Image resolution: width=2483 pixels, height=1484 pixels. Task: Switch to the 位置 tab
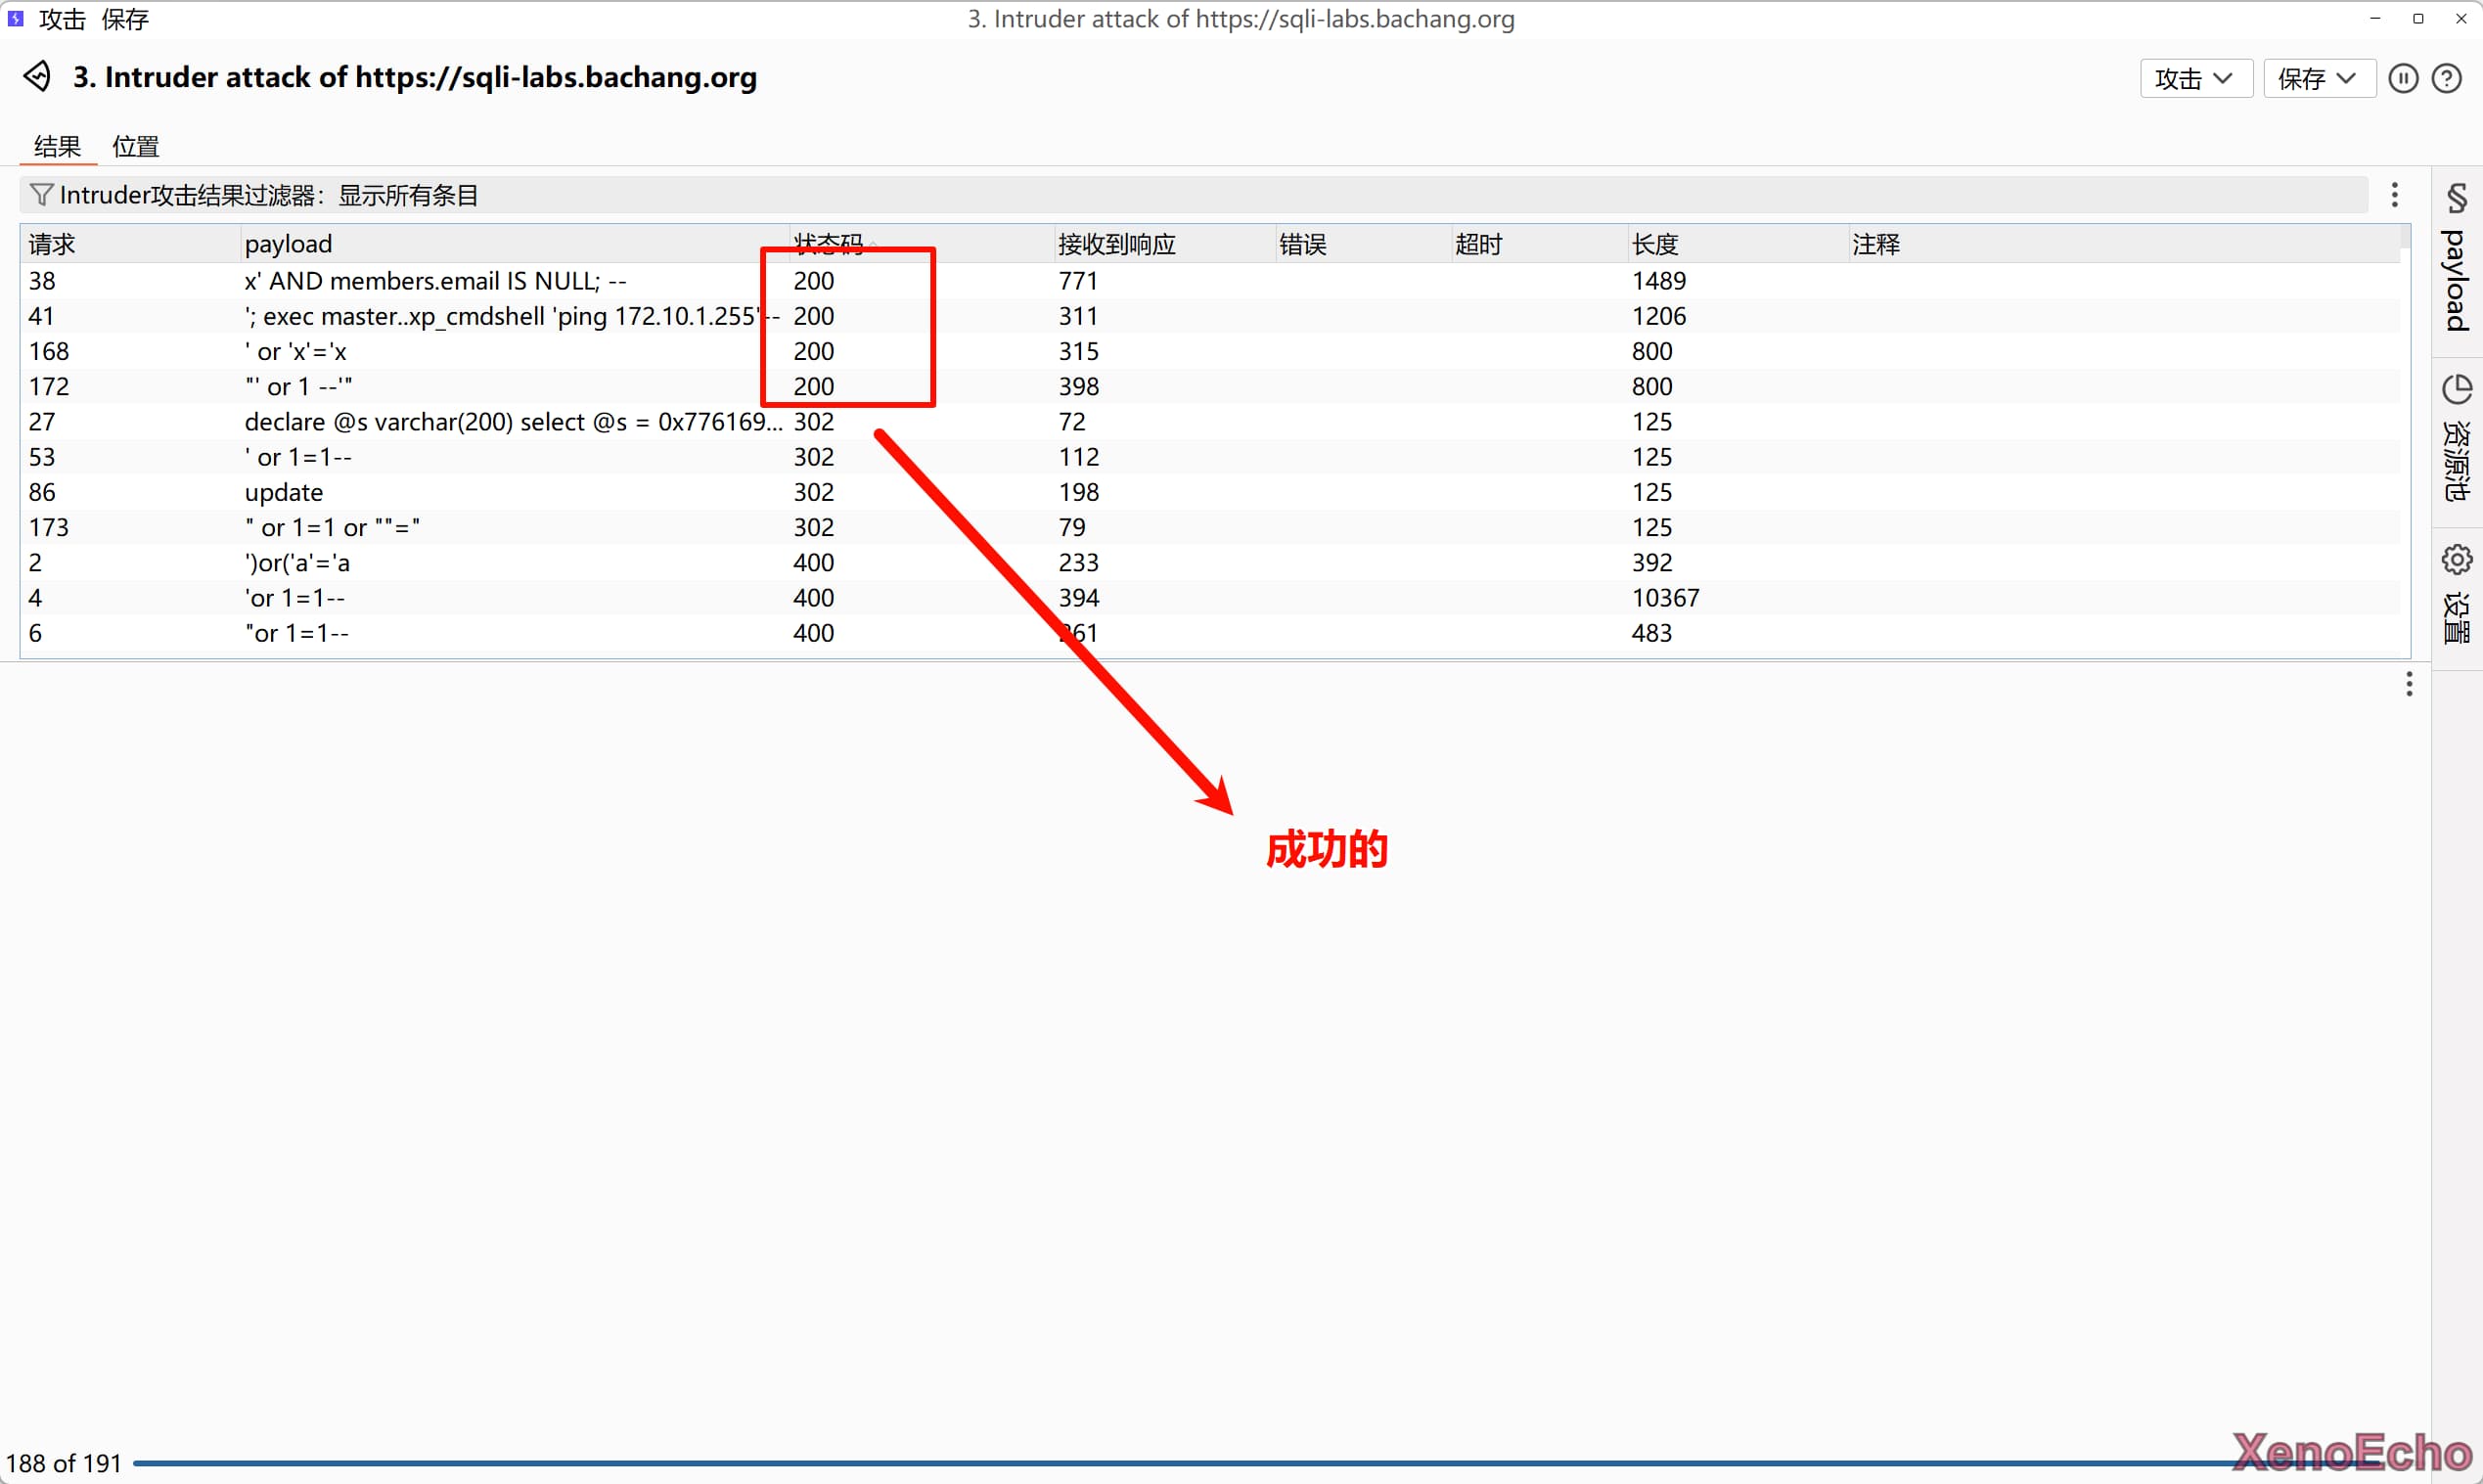[136, 146]
